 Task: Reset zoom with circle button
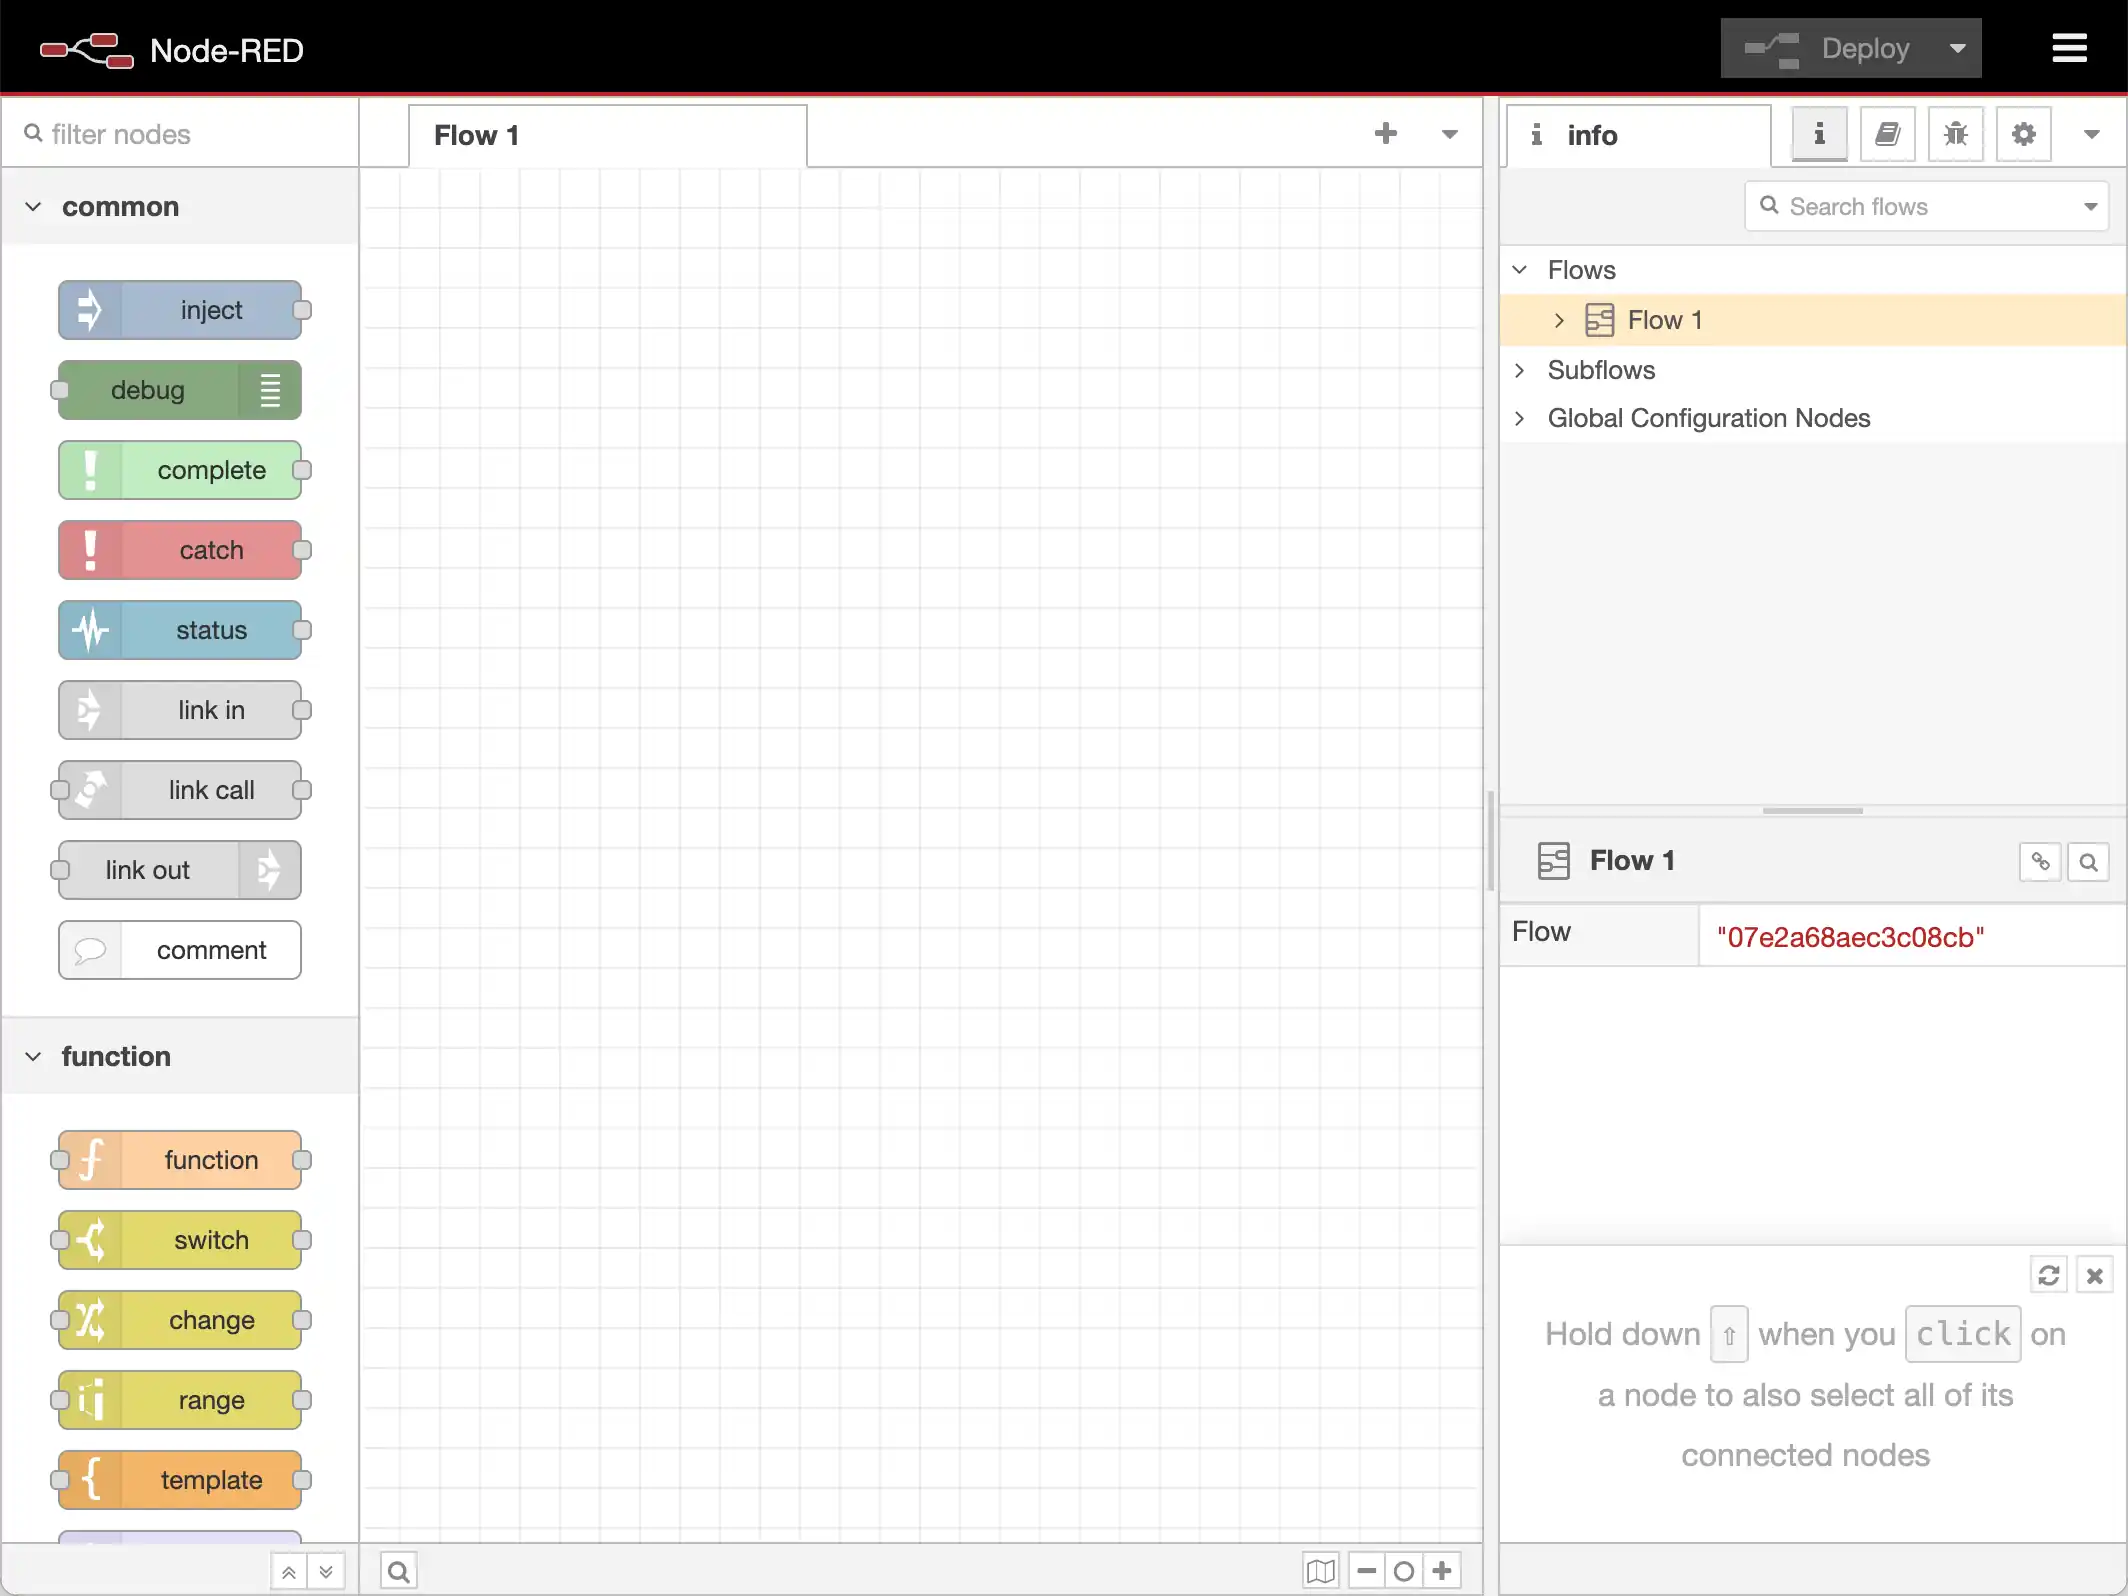(x=1404, y=1571)
